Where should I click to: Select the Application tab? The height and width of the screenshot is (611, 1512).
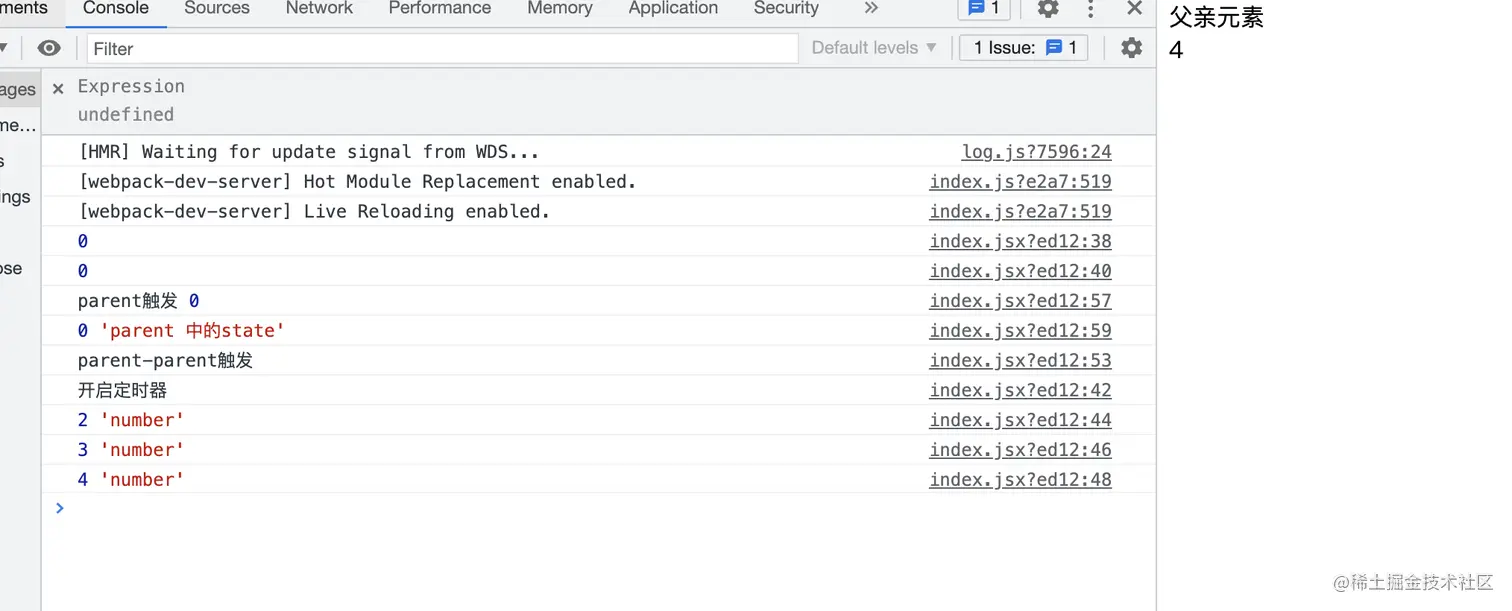pyautogui.click(x=673, y=9)
